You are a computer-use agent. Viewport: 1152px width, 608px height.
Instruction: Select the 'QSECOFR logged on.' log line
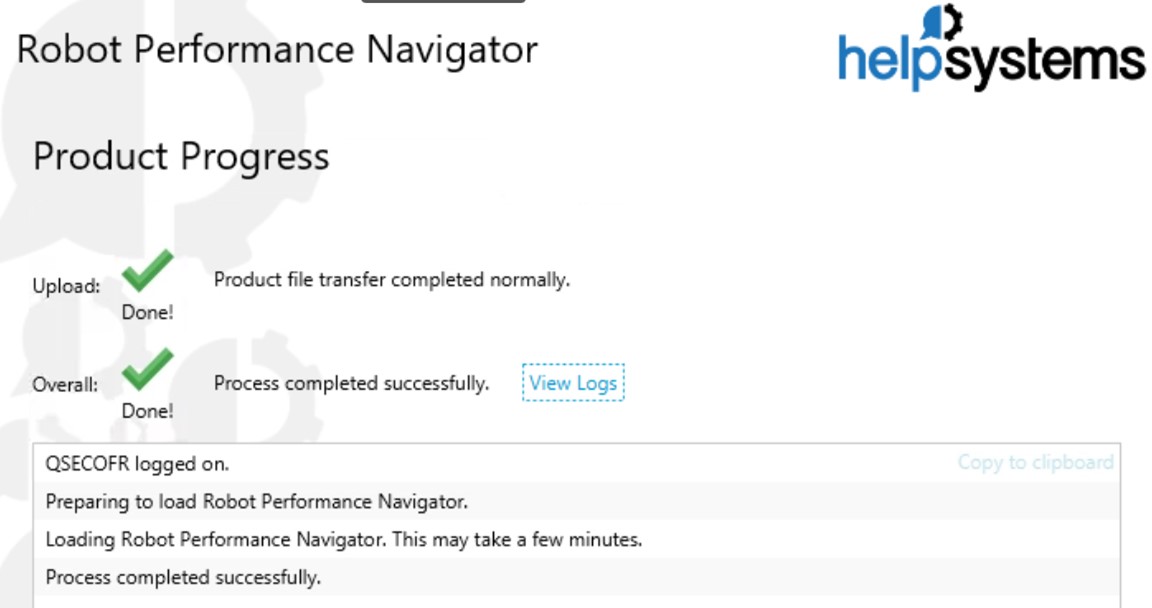[138, 464]
